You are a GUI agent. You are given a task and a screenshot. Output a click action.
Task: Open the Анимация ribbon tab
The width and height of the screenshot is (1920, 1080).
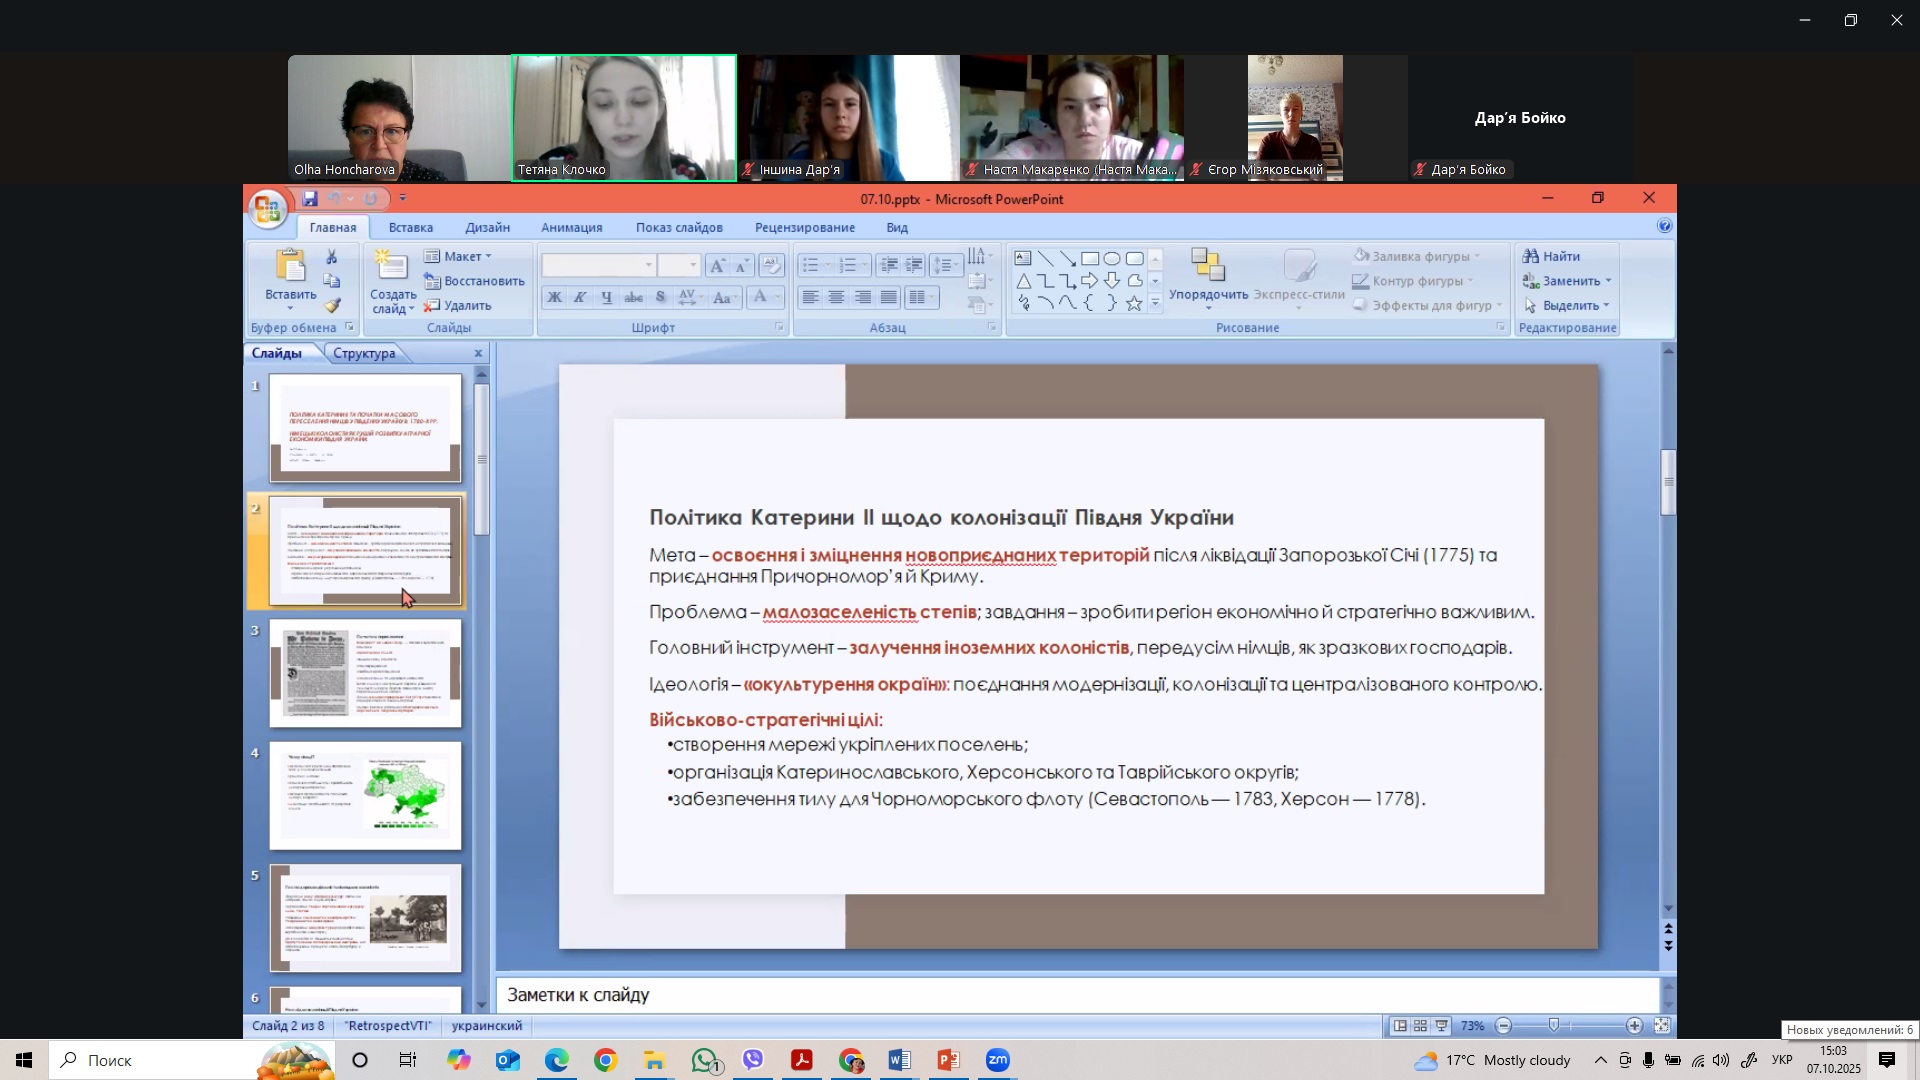coord(571,228)
